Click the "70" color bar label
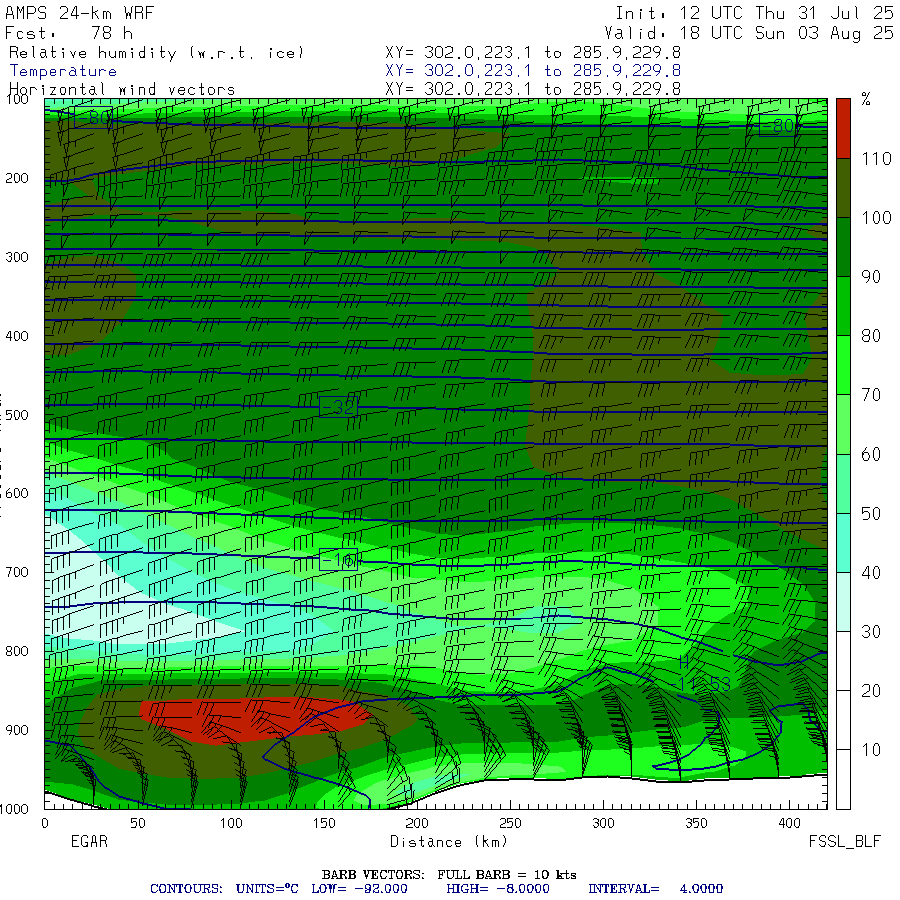 point(871,395)
